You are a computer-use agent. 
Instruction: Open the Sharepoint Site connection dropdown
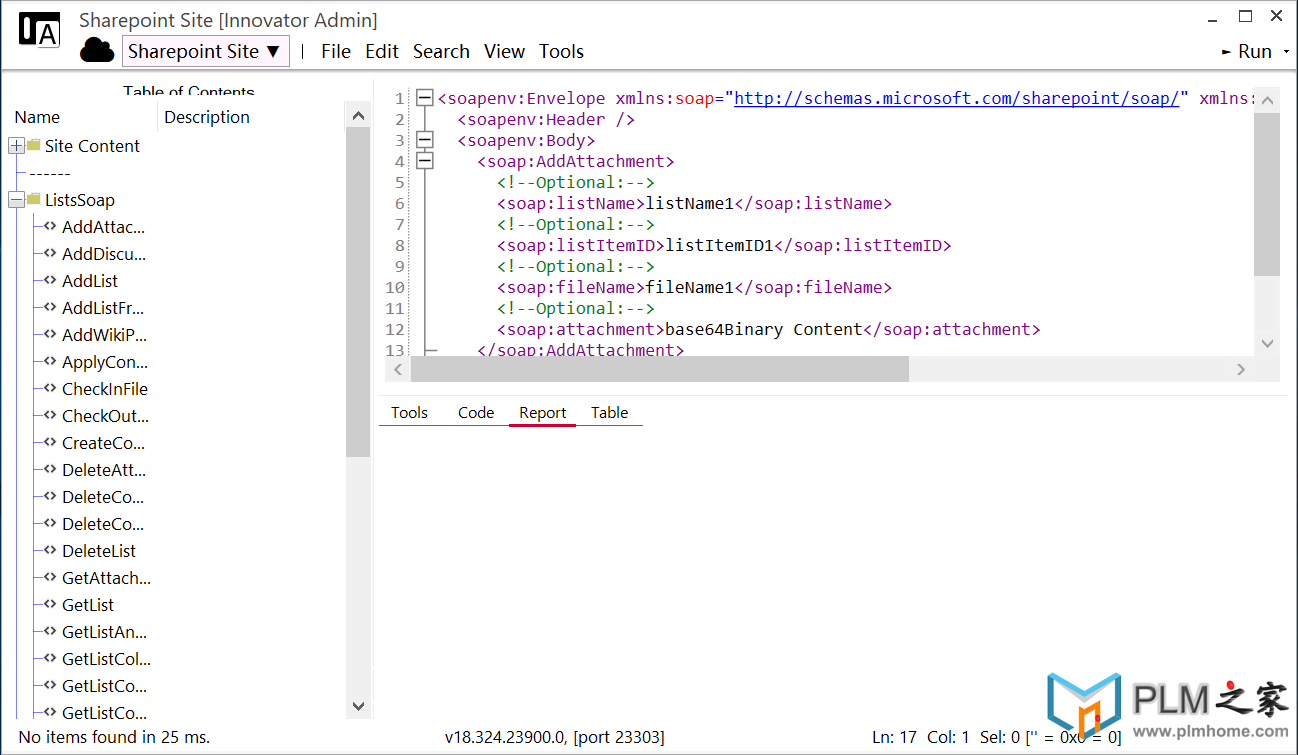(205, 51)
